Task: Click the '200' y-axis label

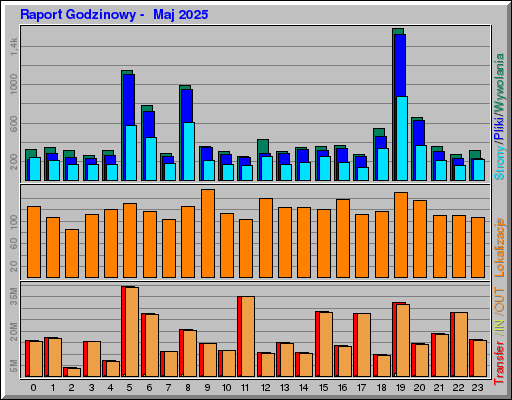Action: (13, 162)
